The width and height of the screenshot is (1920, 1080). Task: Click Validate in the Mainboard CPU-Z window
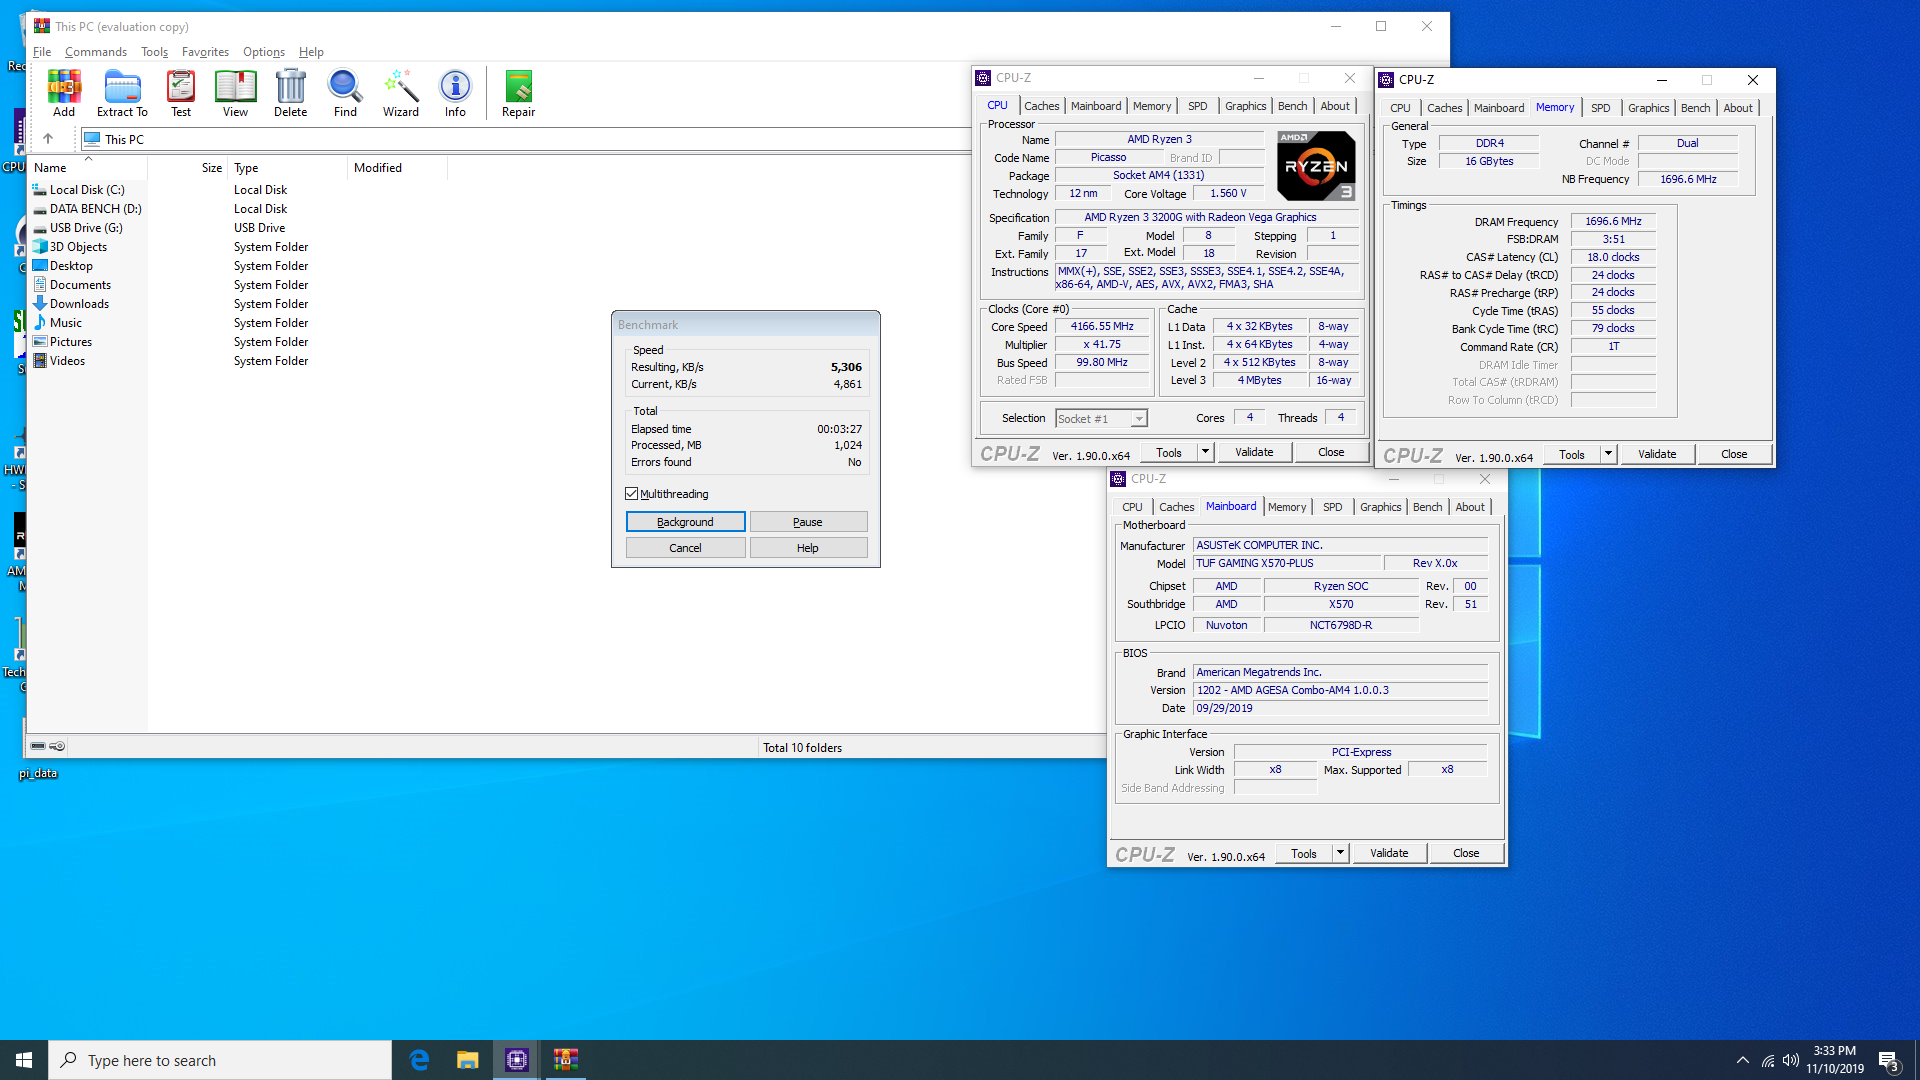1389,853
